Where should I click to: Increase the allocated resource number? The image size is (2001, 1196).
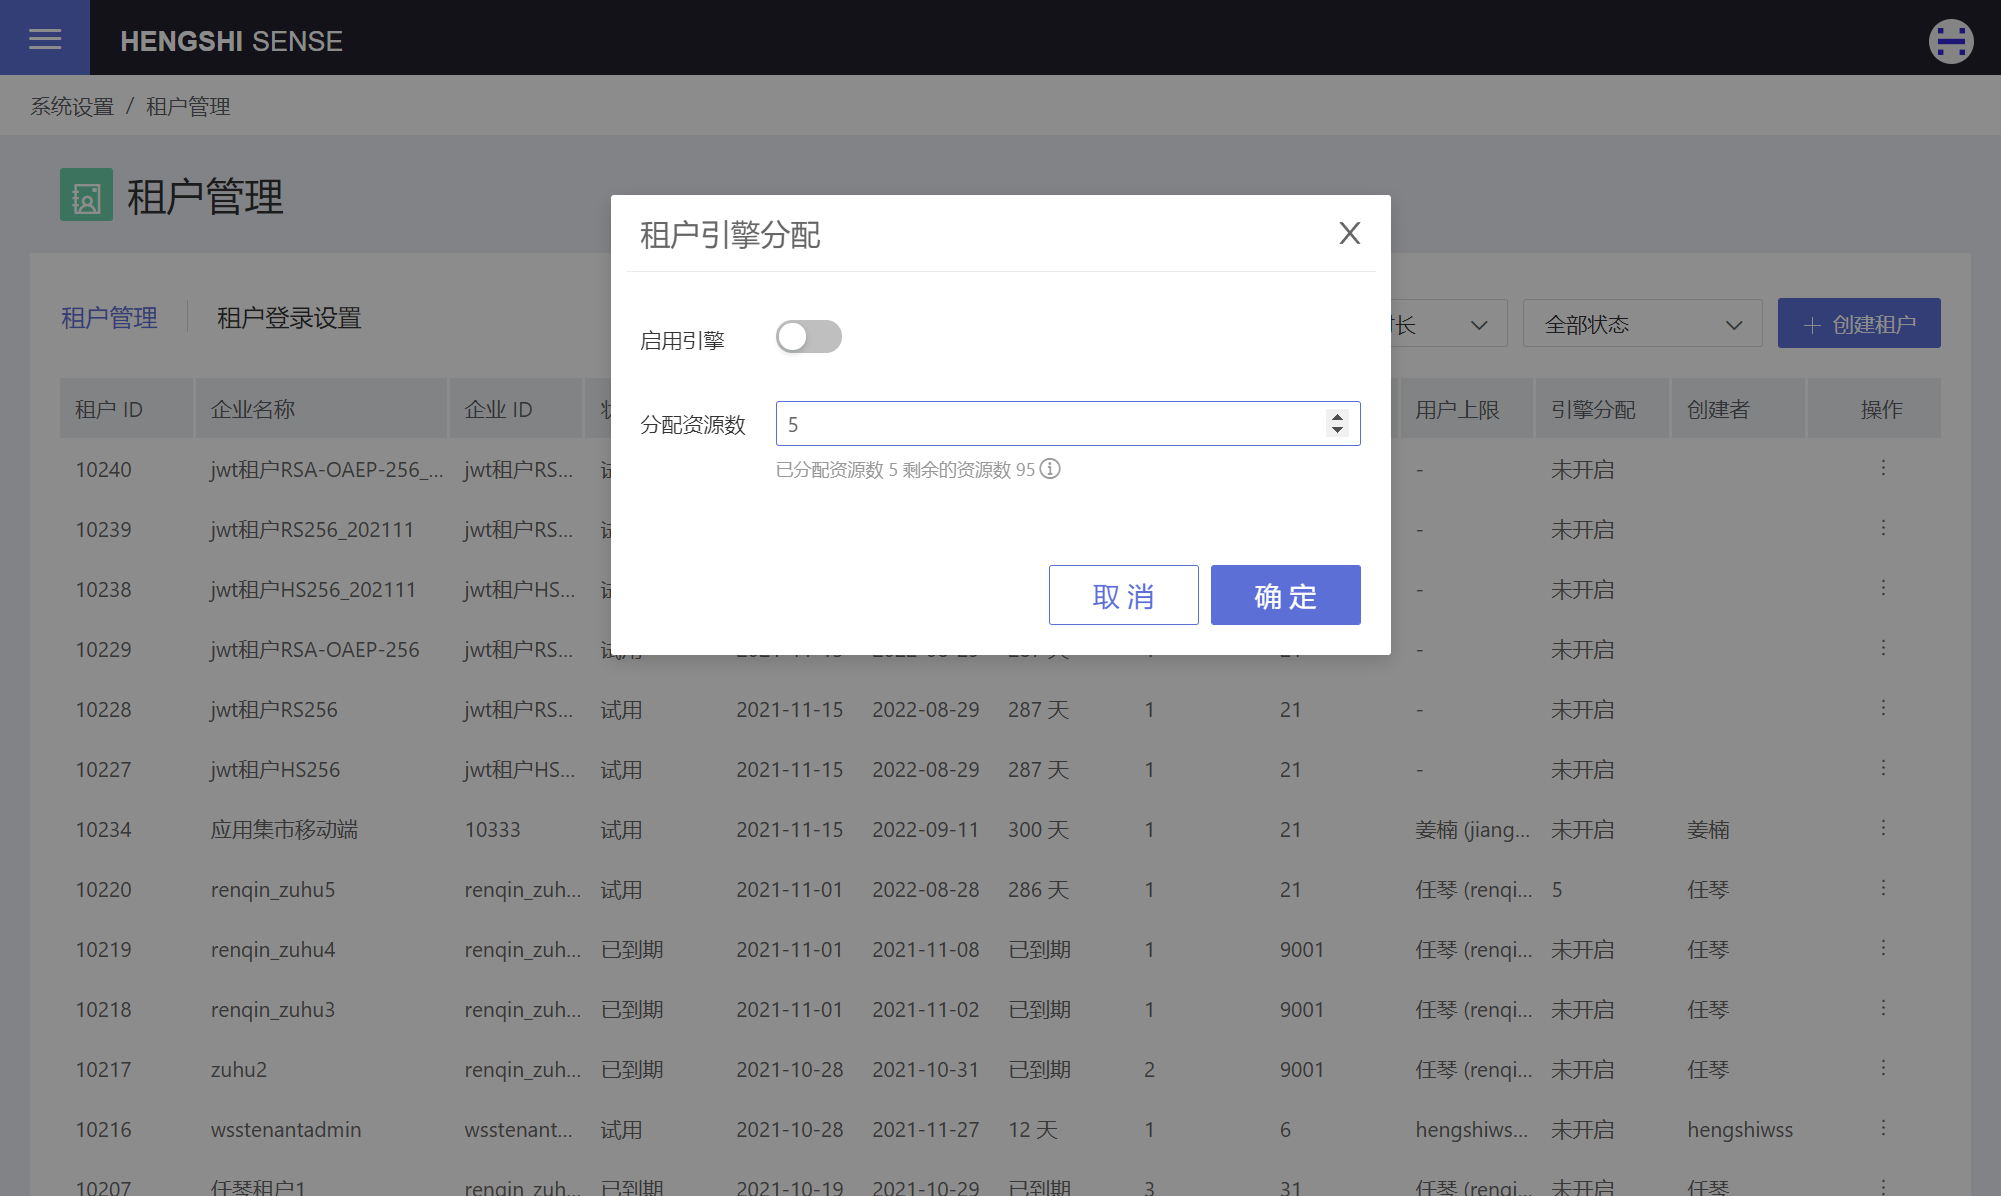(x=1337, y=416)
